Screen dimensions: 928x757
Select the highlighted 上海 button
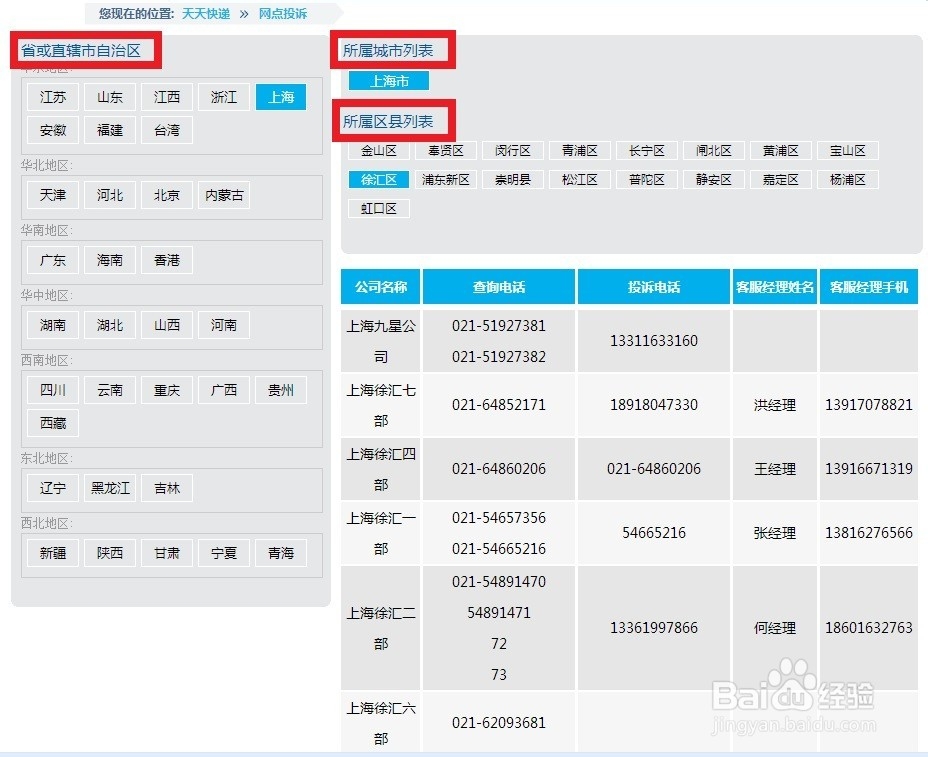(x=281, y=97)
